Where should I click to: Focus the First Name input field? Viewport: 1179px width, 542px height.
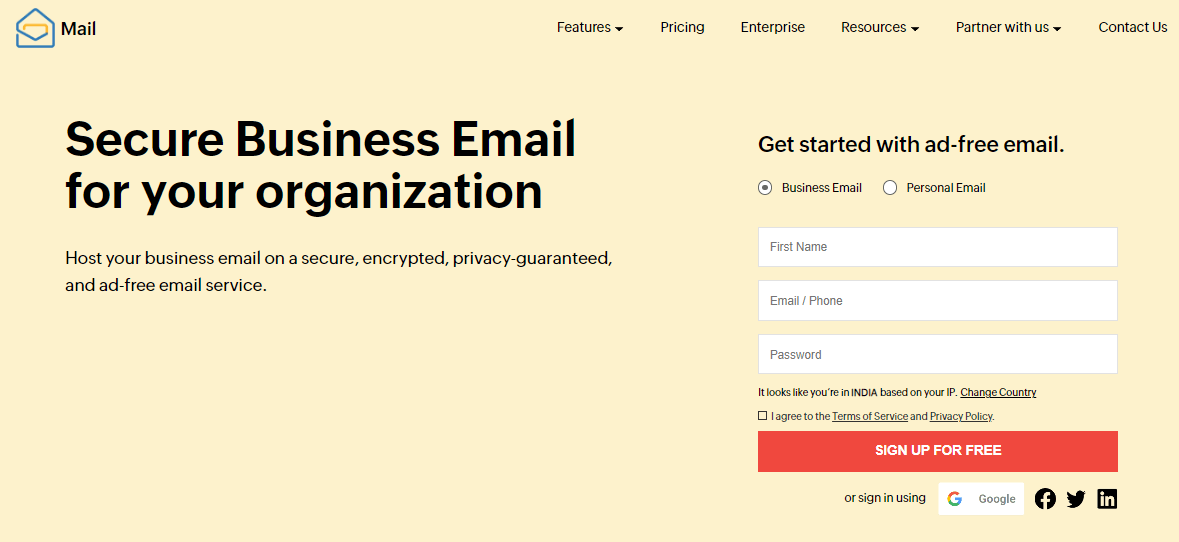[x=938, y=247]
